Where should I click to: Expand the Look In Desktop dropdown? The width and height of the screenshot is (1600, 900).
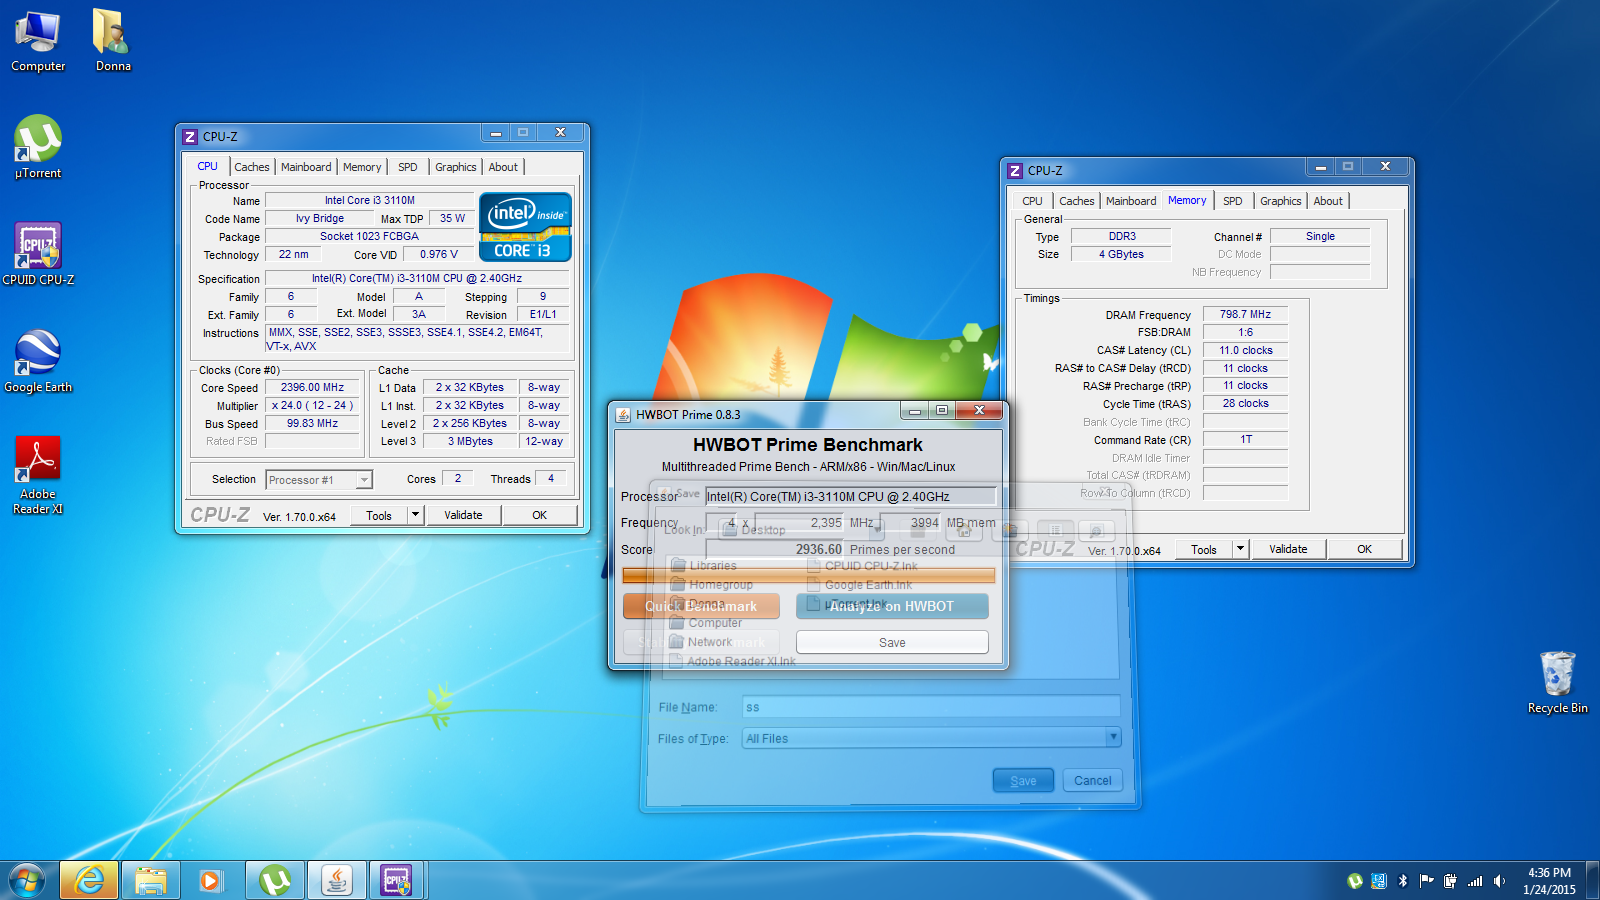pyautogui.click(x=876, y=530)
